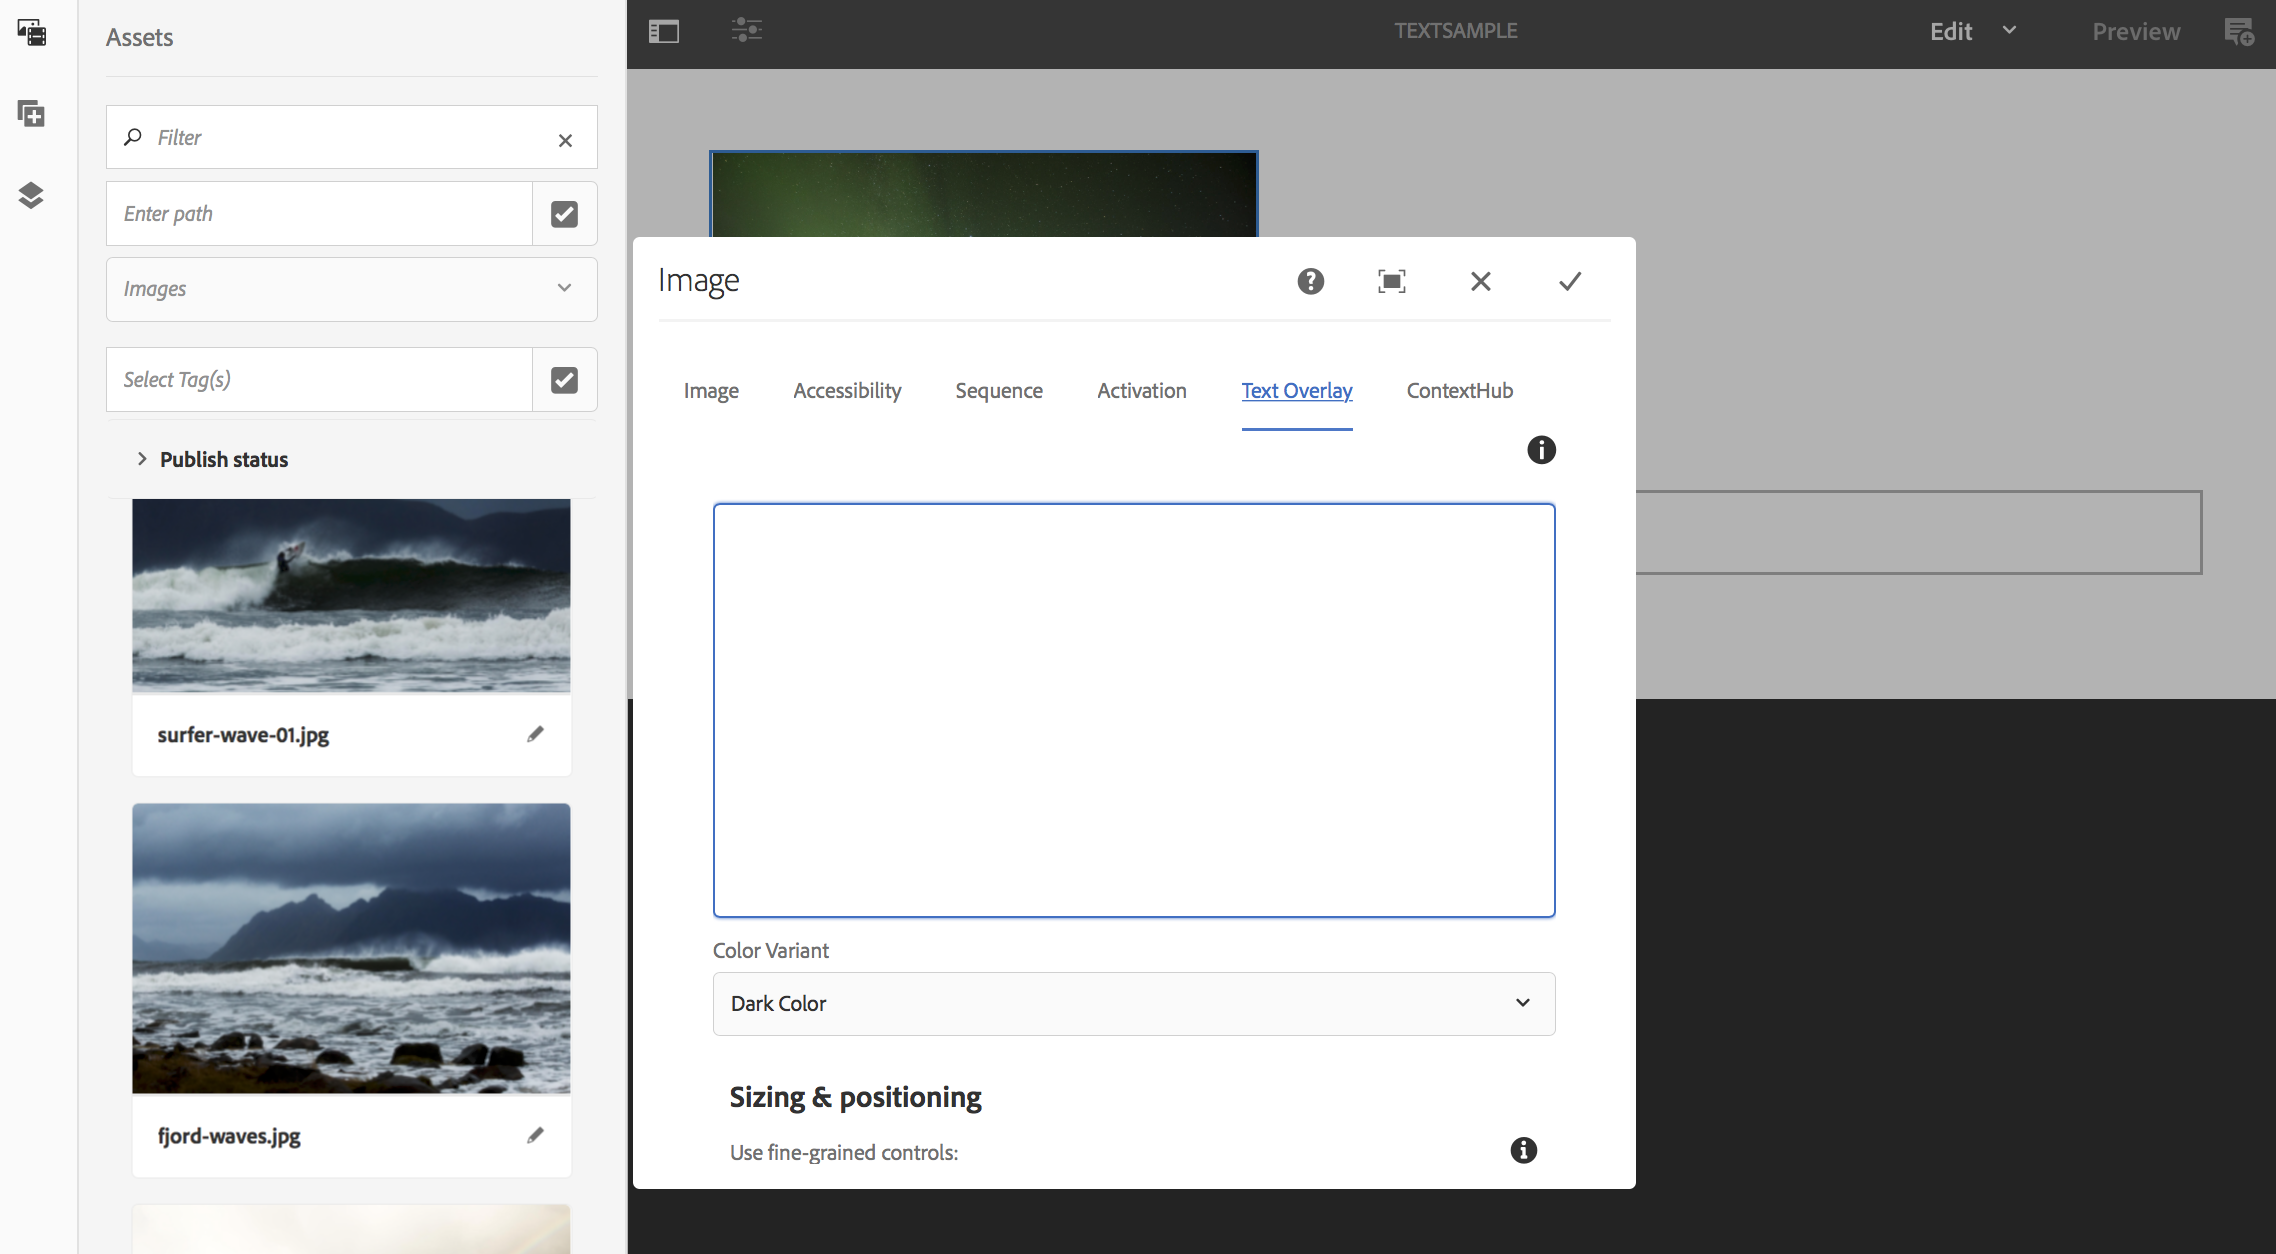2276x1254 pixels.
Task: Click the info icon beside fine-grained controls
Action: (x=1523, y=1150)
